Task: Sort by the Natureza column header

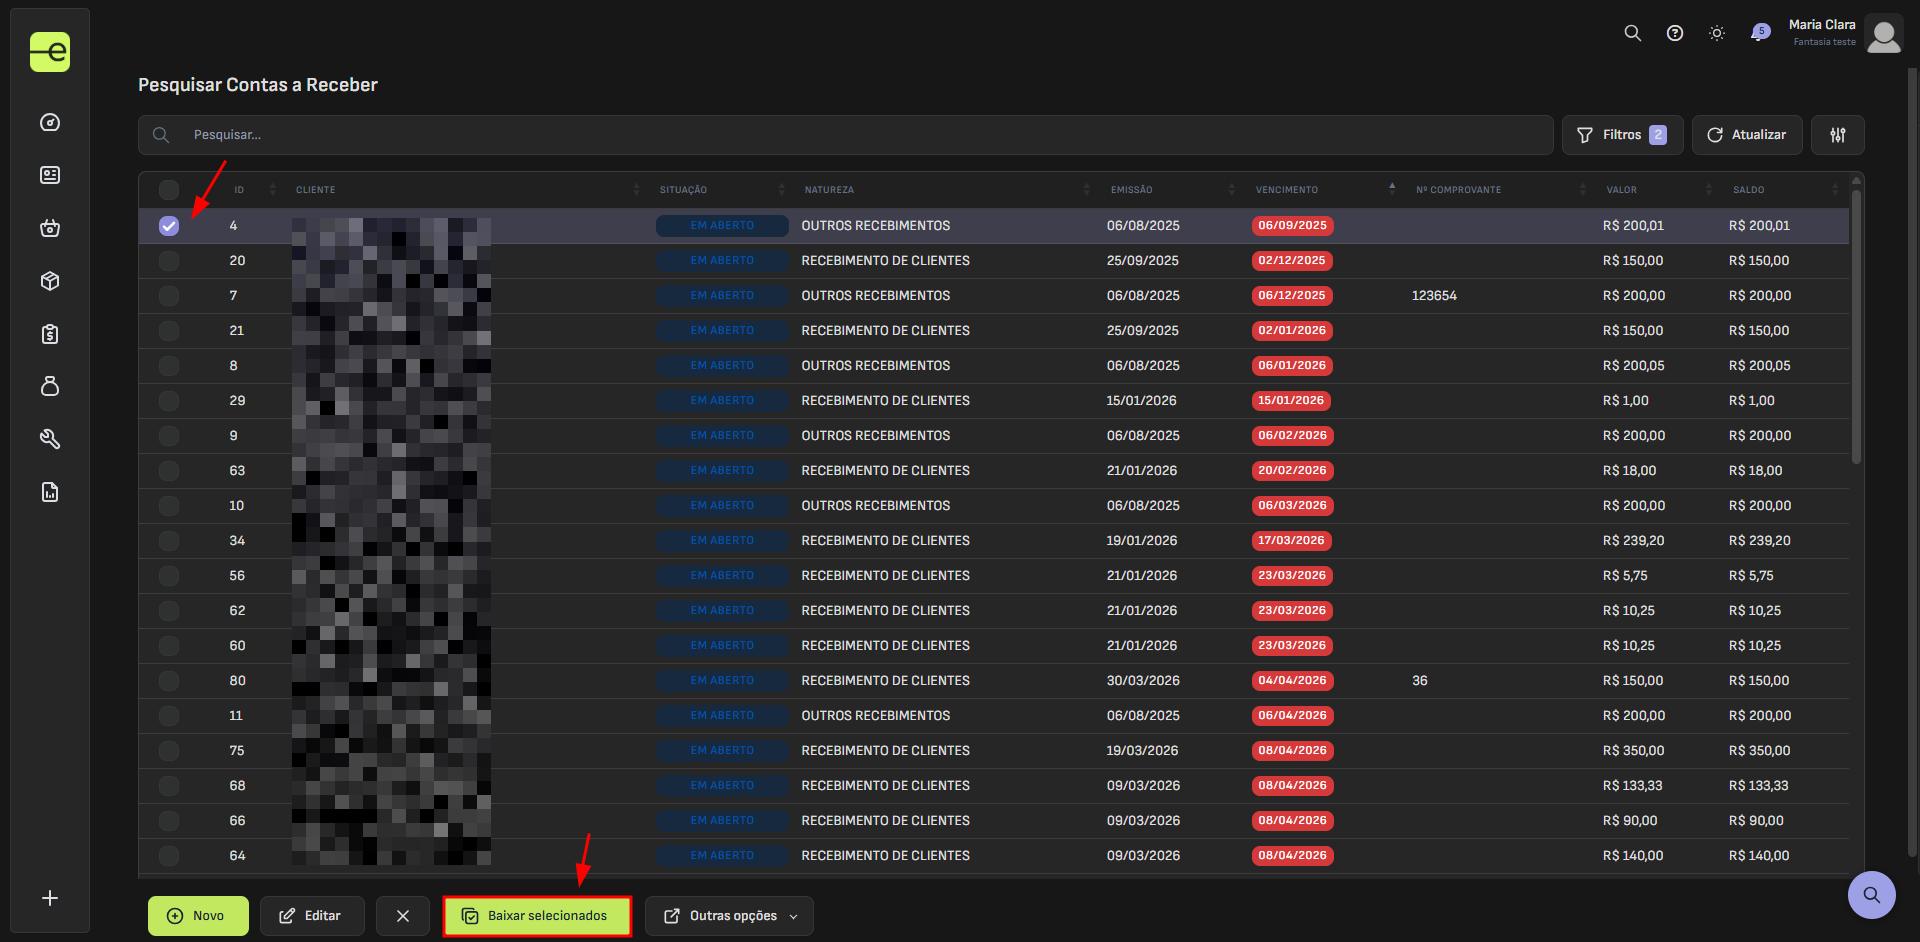Action: [829, 190]
